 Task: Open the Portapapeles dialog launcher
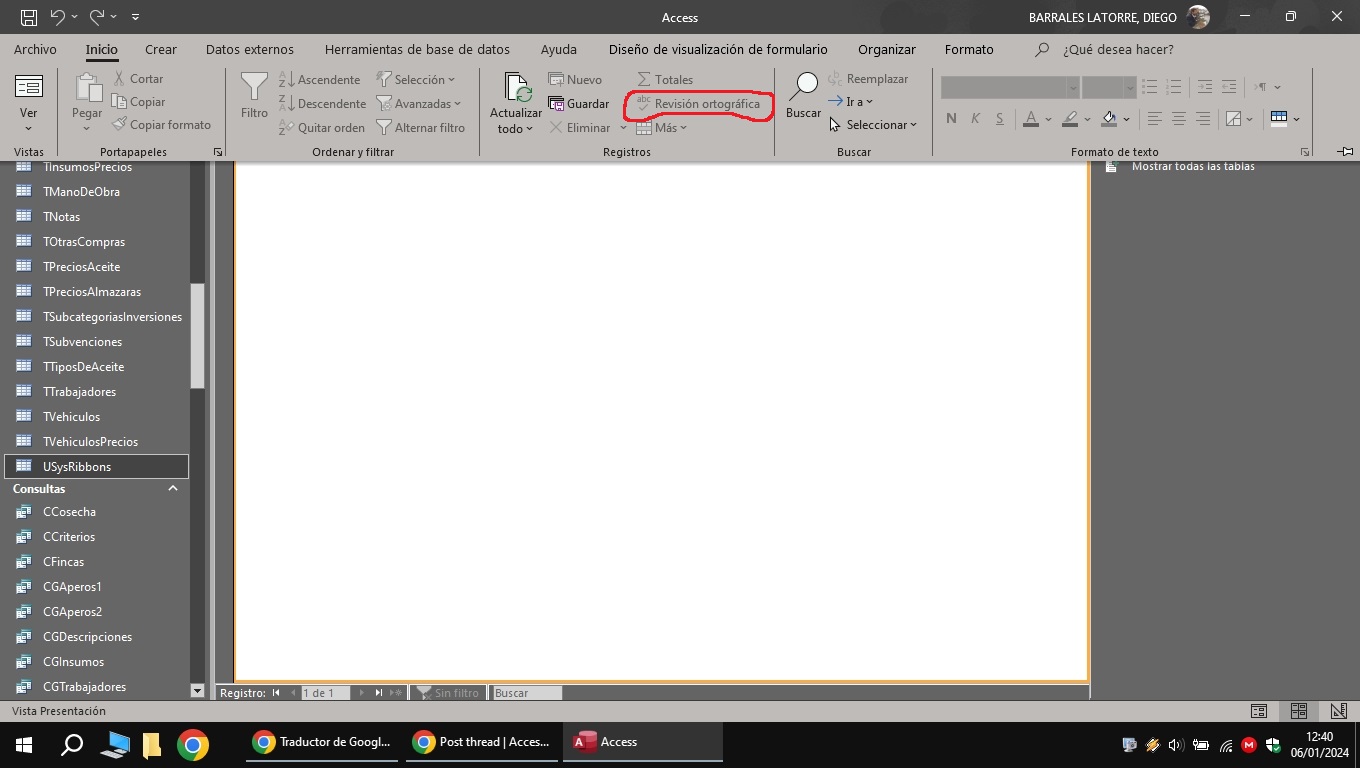[218, 152]
